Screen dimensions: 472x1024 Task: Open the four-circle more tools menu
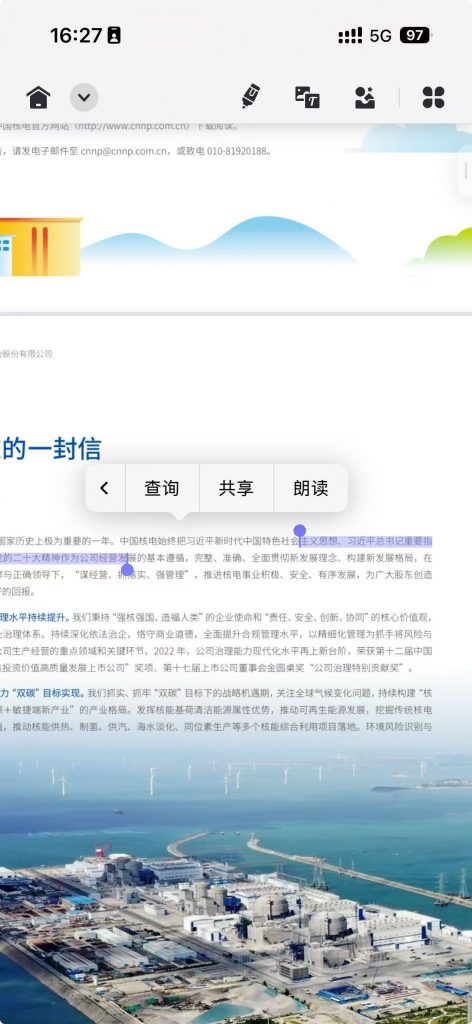point(433,97)
